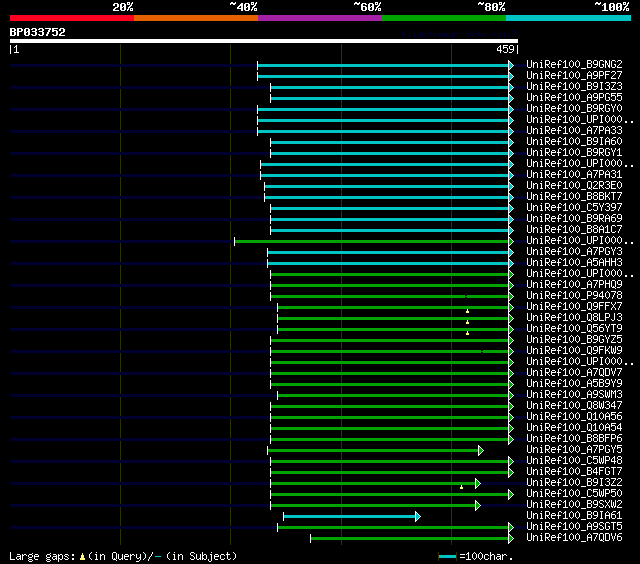Select the UniRef100_A9SGT5 label

pos(574,527)
